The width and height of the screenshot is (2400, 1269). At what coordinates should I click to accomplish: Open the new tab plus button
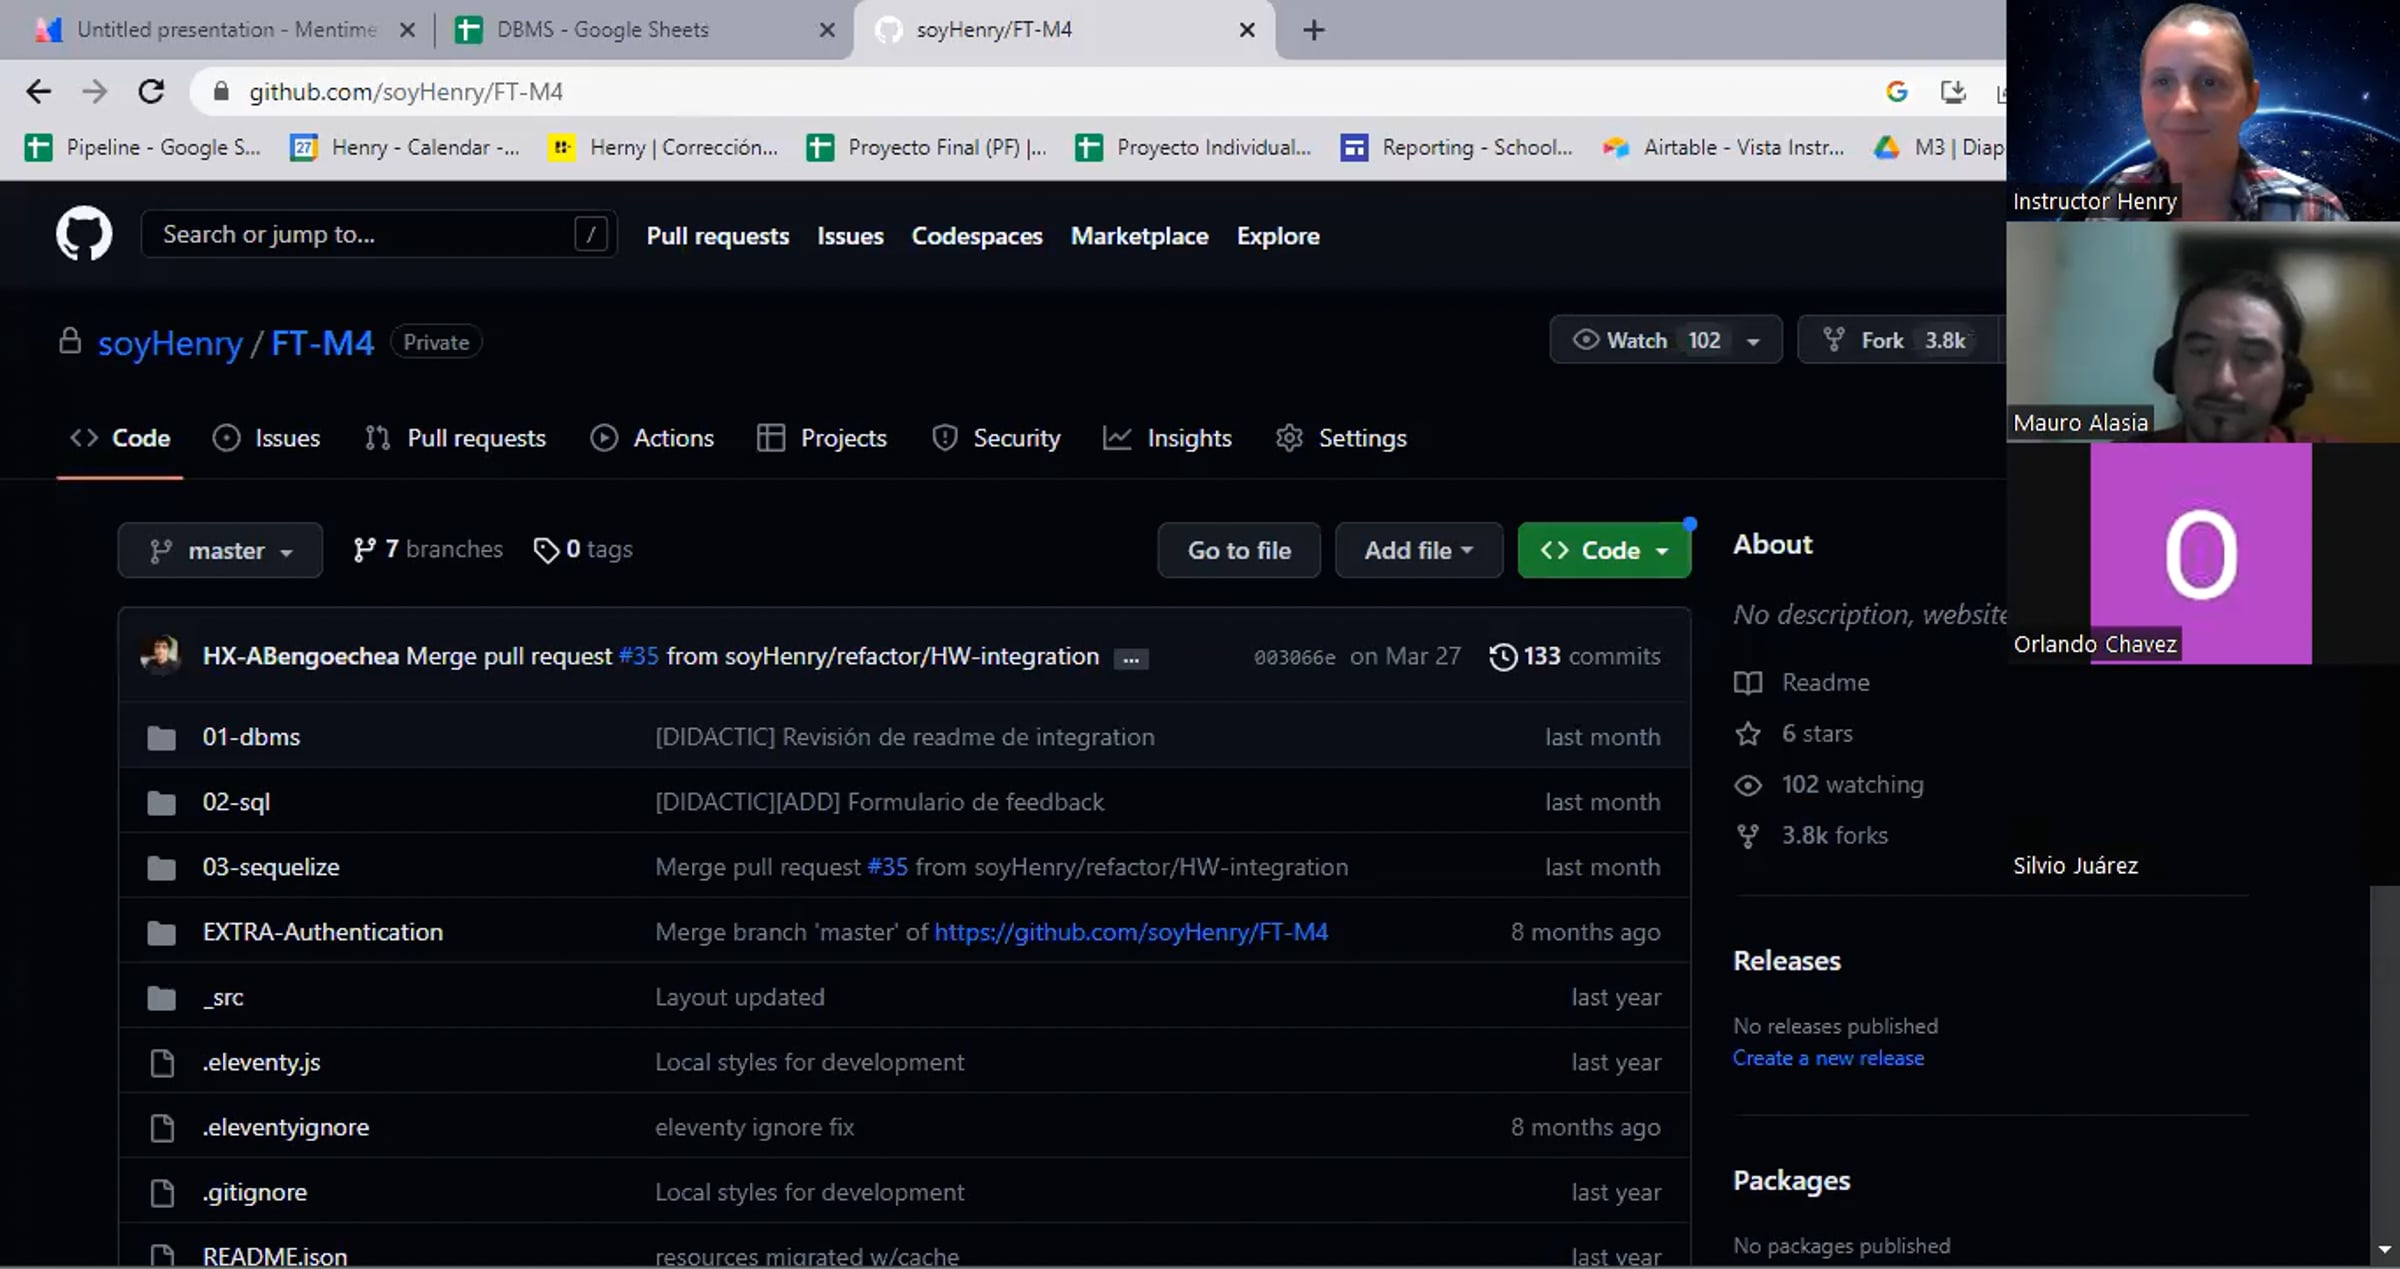pos(1314,30)
